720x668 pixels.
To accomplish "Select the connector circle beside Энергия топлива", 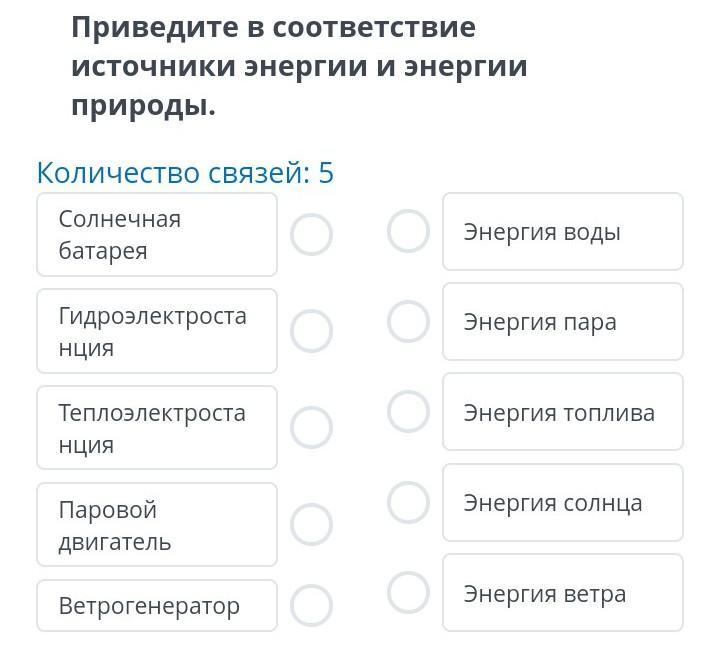I will point(408,411).
